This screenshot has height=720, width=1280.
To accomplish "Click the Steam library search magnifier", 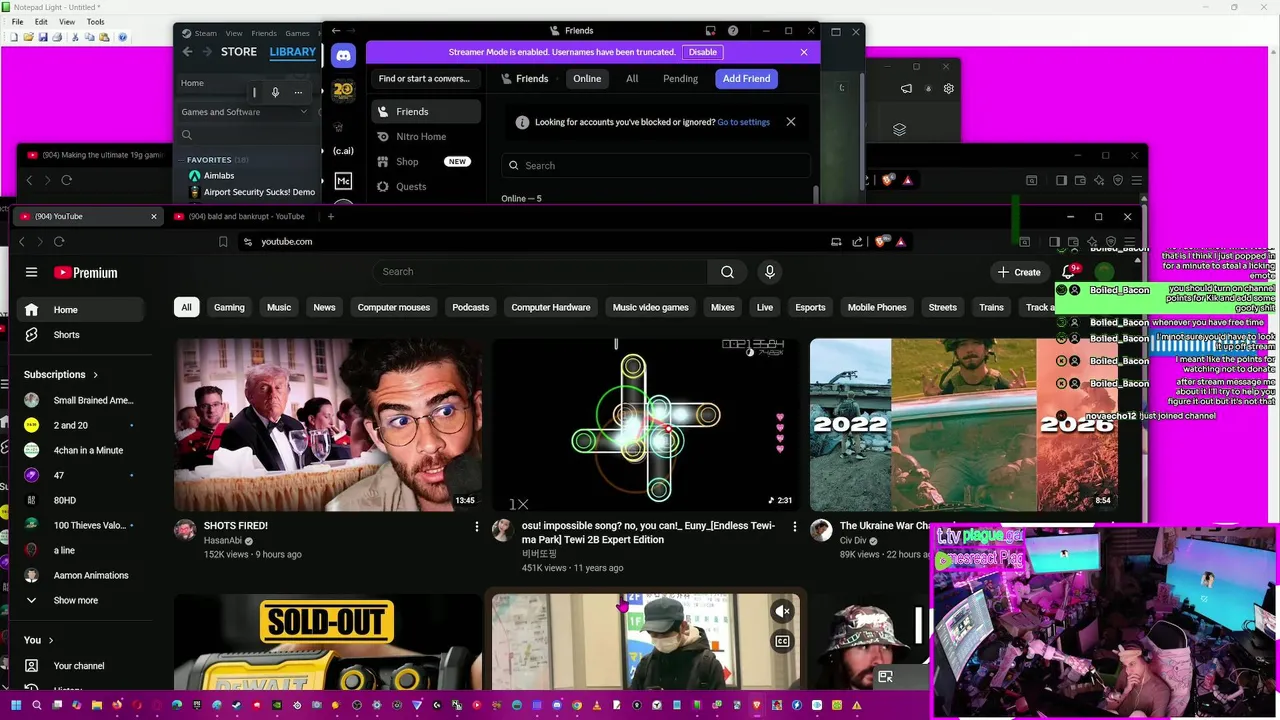I will 187,135.
